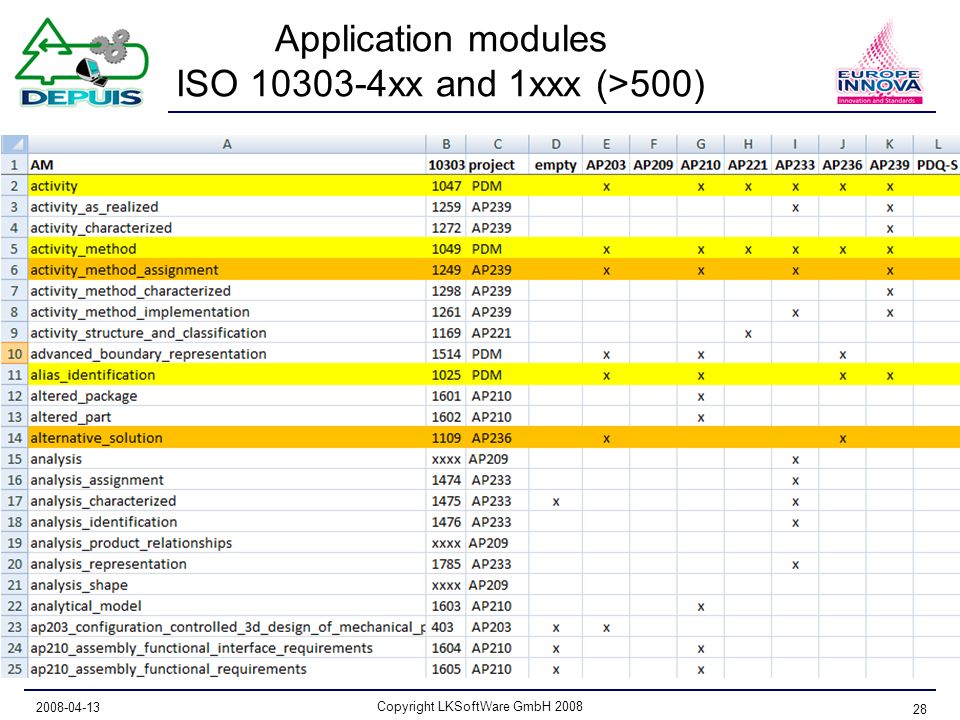Click the 'activity_as_realized' cell
Screen dimensions: 960x720
(x=227, y=207)
